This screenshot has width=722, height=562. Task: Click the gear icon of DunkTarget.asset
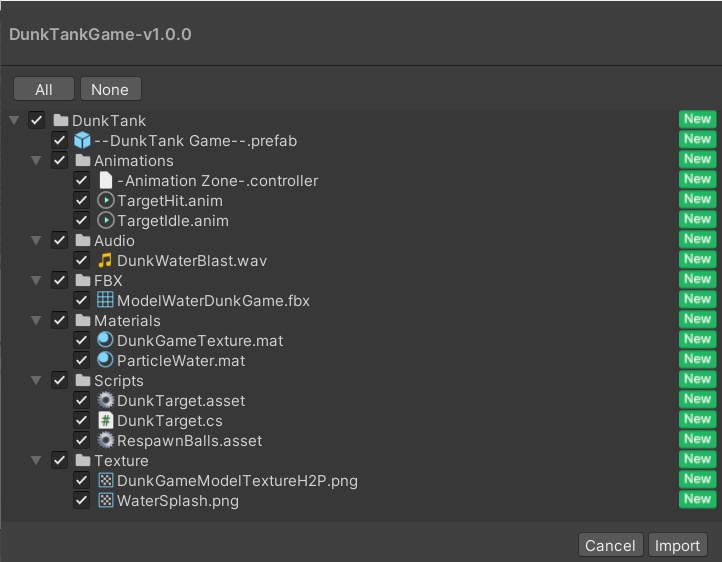(x=105, y=400)
